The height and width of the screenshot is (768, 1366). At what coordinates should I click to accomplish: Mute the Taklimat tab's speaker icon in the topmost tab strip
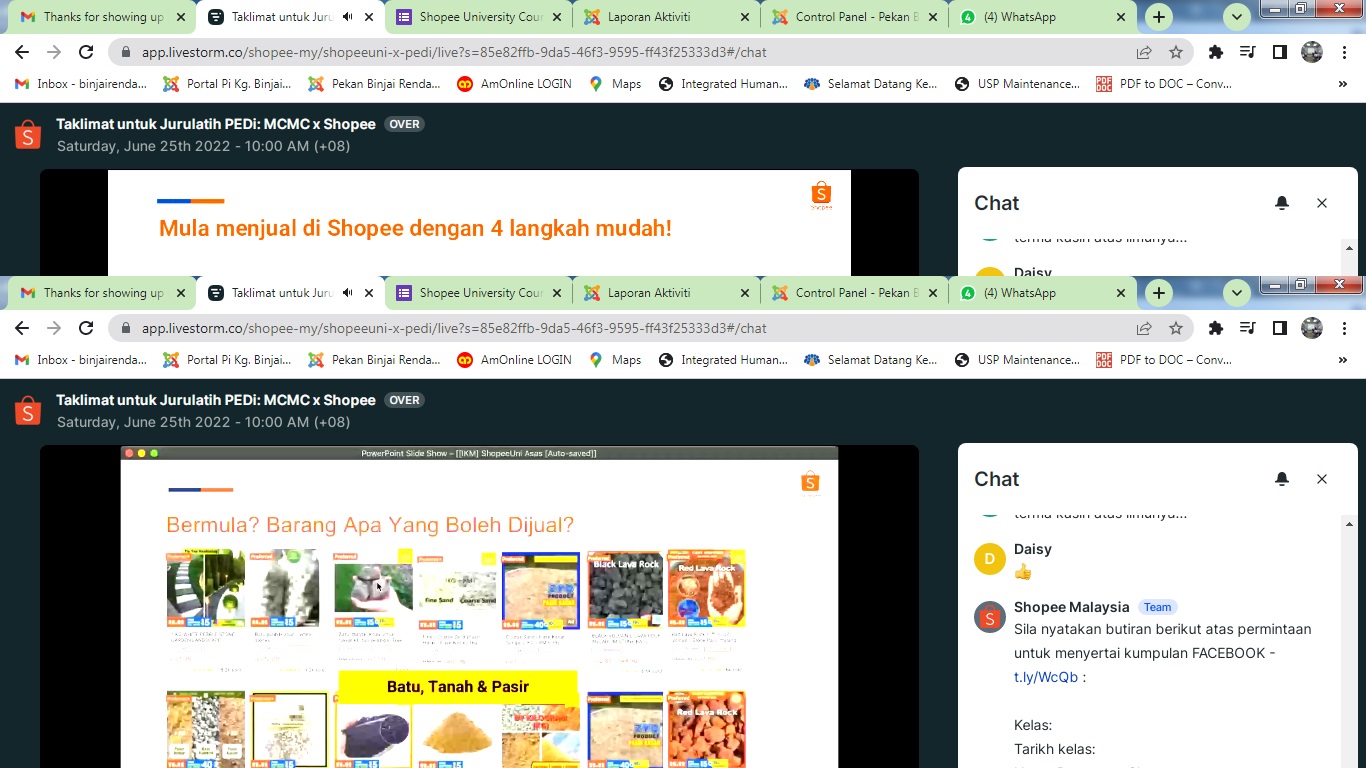[x=348, y=17]
